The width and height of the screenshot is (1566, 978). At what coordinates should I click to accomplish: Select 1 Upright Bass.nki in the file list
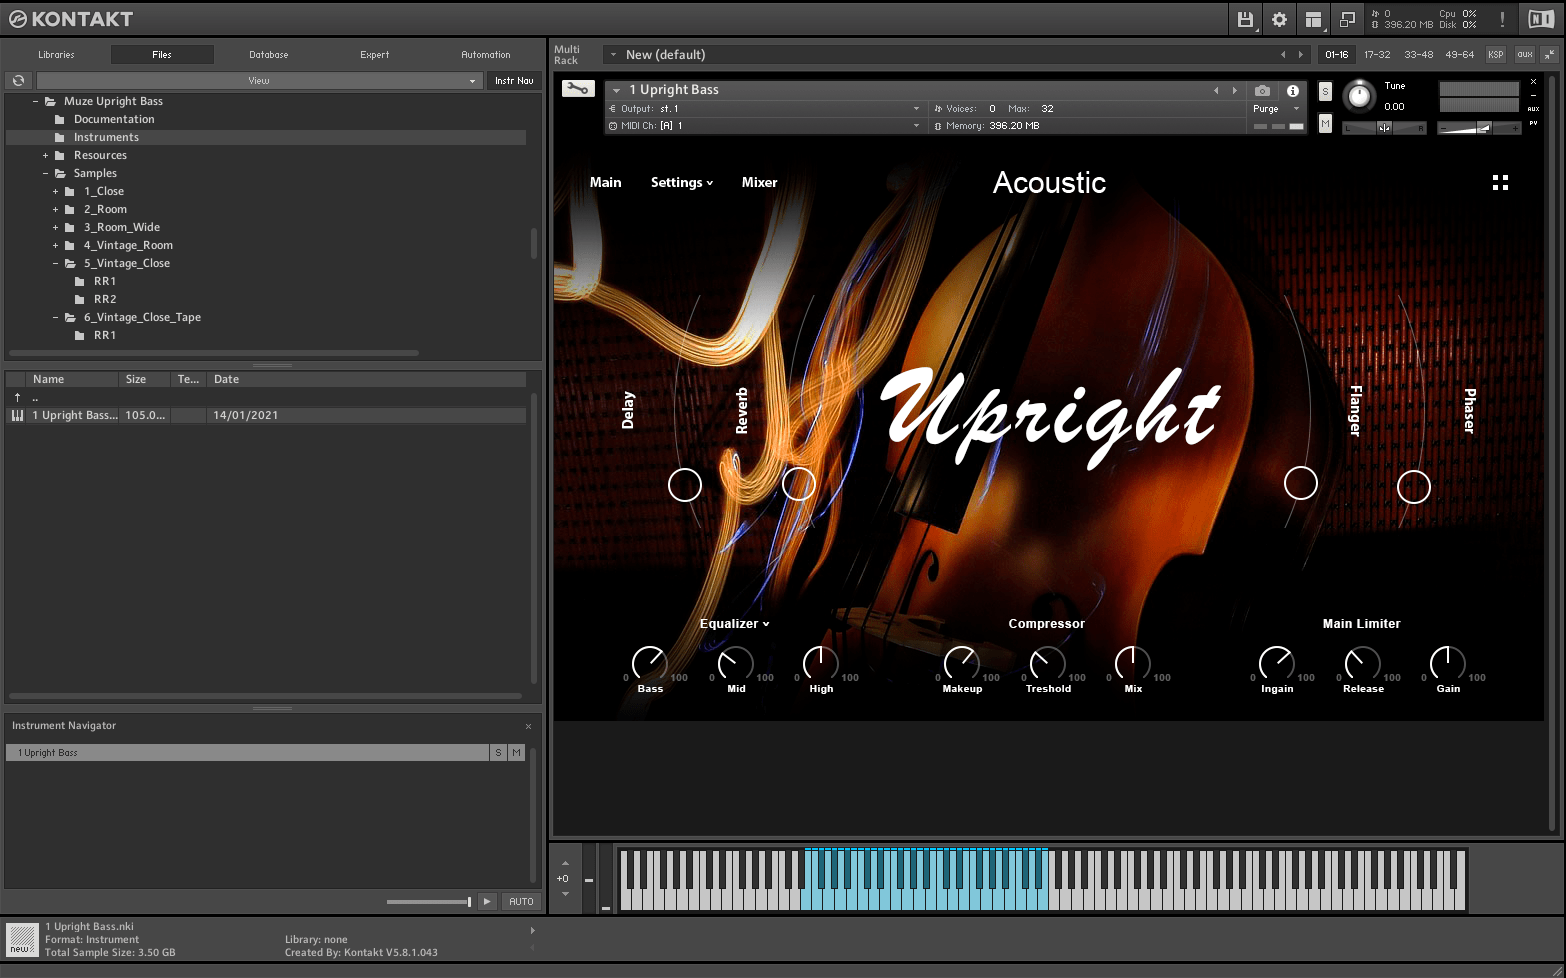point(75,414)
